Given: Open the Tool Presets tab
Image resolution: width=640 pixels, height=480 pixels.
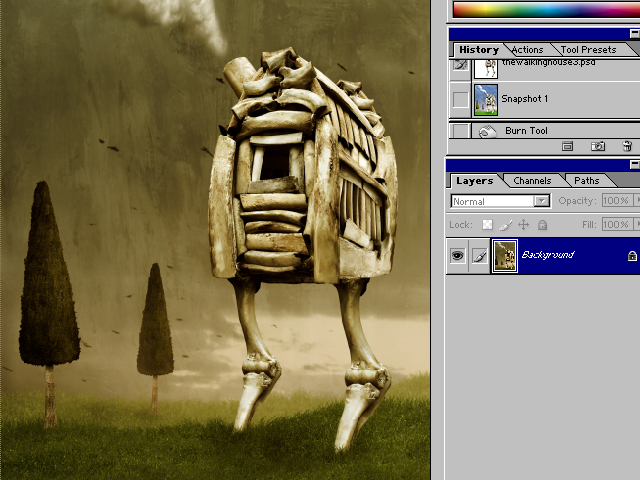Looking at the screenshot, I should (x=588, y=50).
